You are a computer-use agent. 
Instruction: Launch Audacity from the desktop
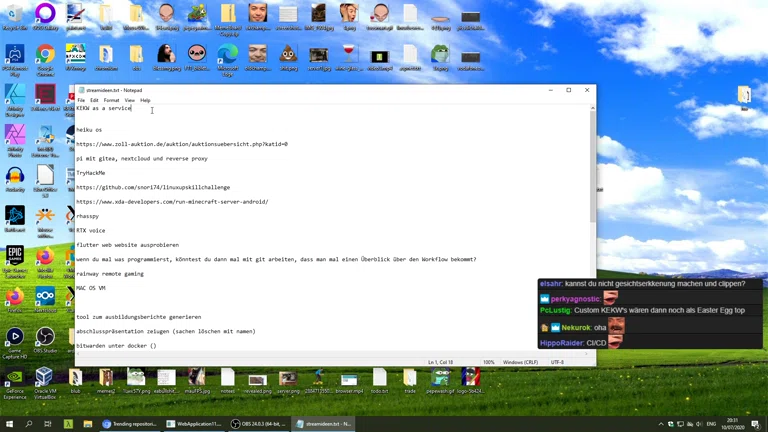tap(15, 177)
